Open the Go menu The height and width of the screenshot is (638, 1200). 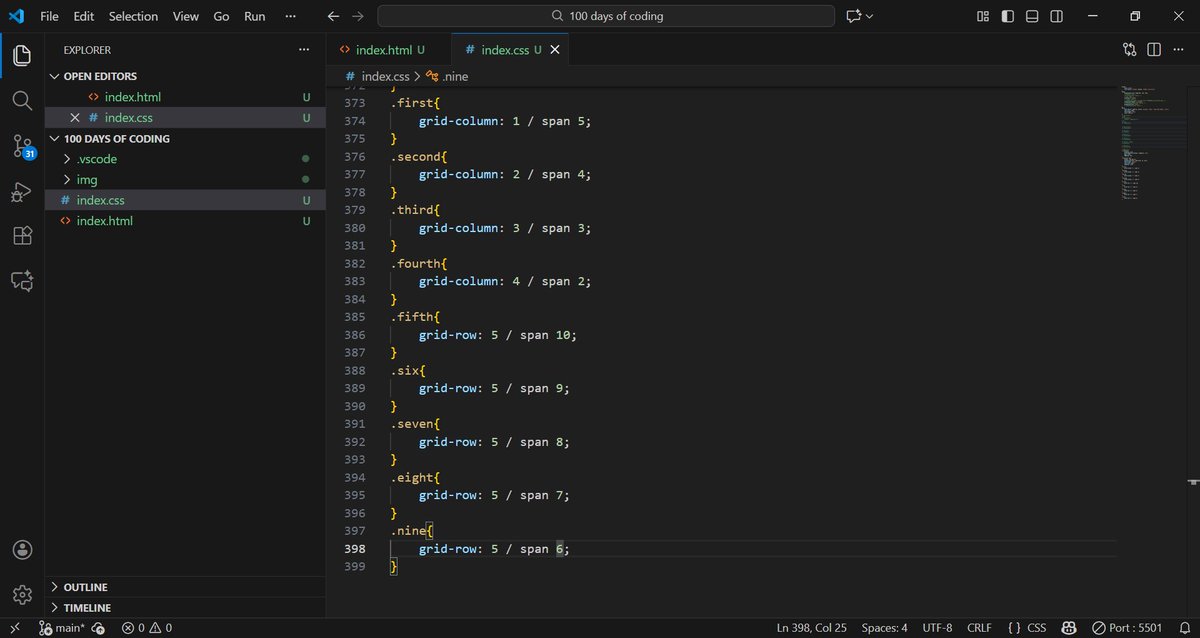tap(221, 16)
